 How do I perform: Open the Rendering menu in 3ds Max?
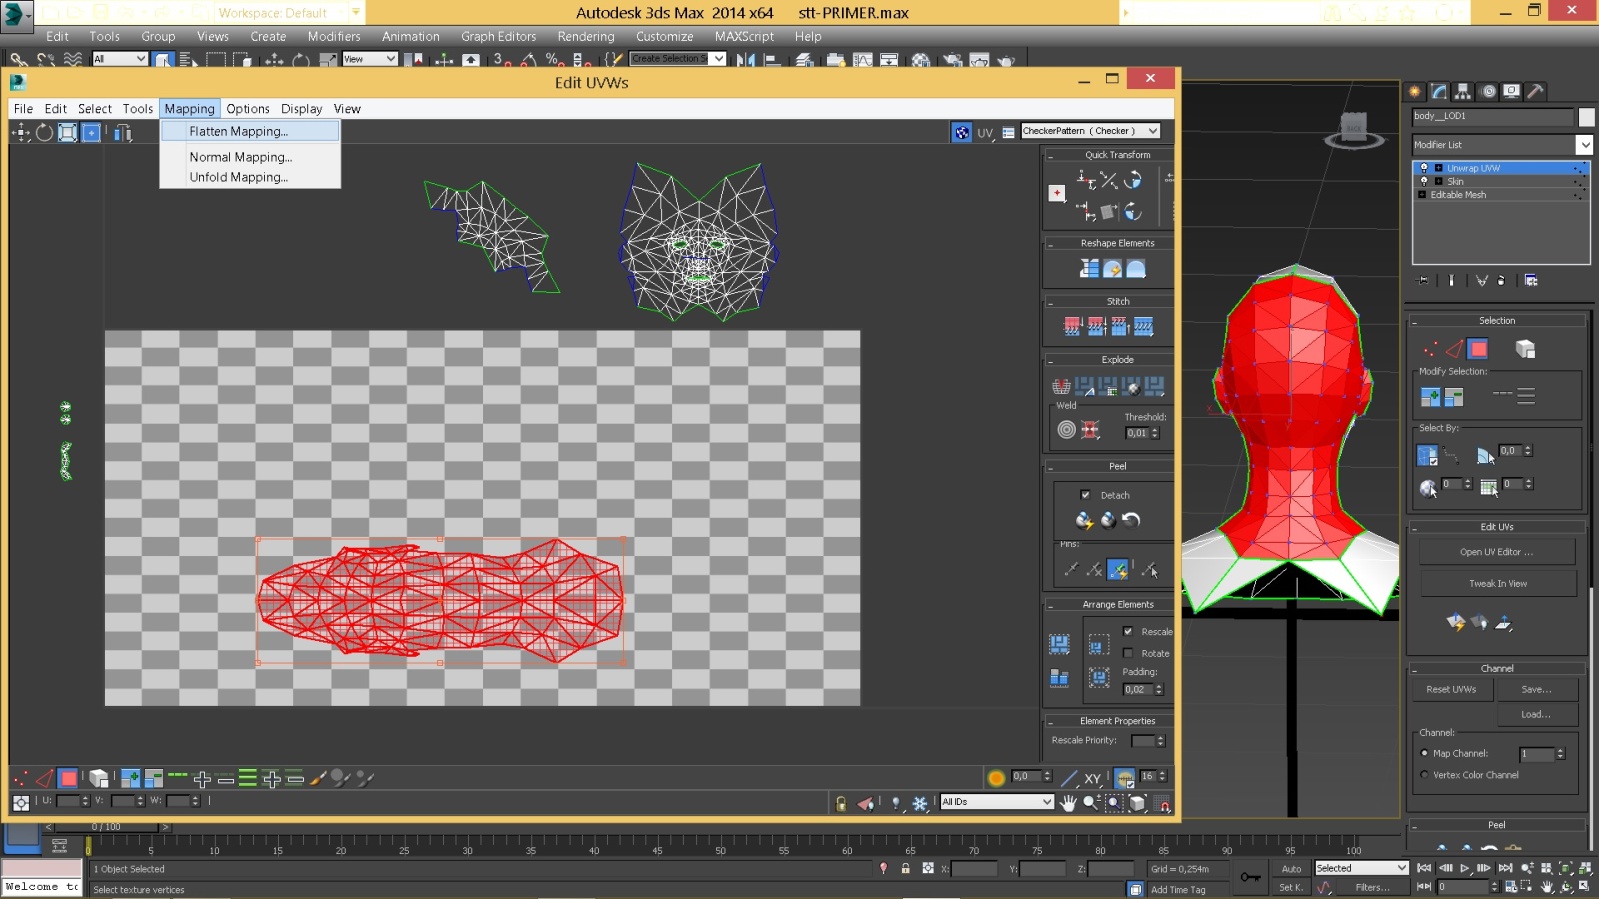[x=586, y=36]
